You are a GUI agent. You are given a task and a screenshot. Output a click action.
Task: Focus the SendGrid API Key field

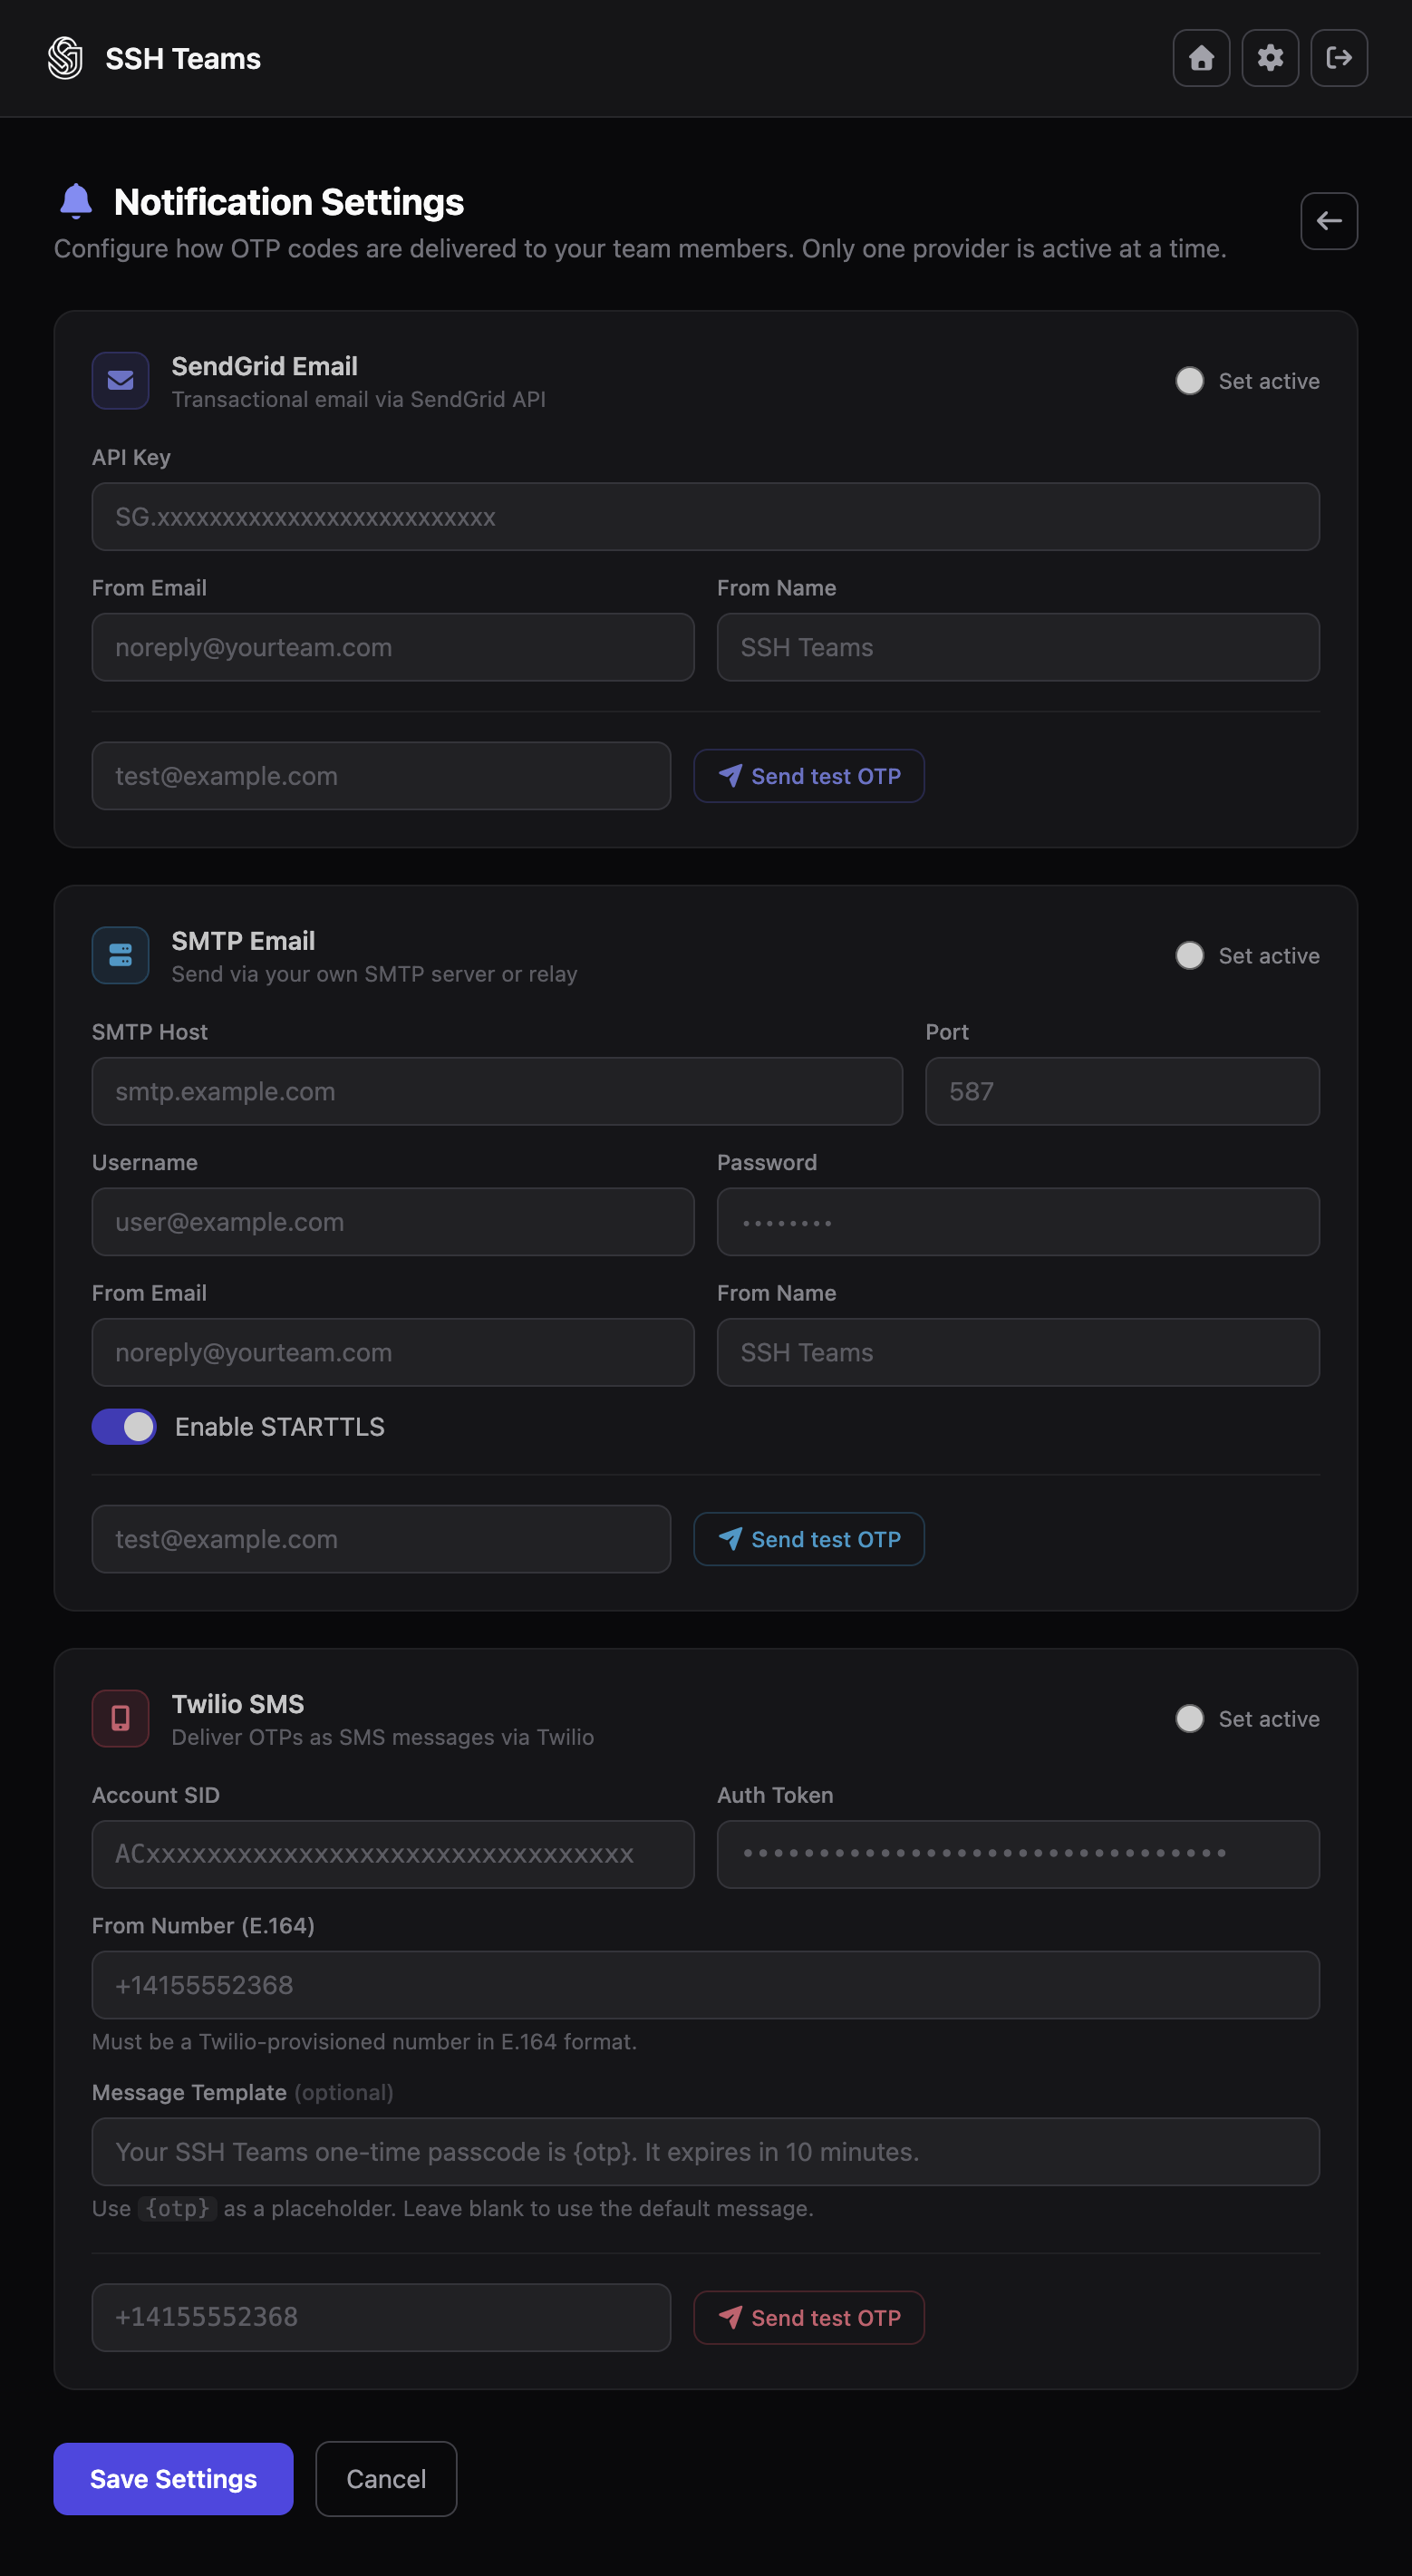tap(706, 517)
